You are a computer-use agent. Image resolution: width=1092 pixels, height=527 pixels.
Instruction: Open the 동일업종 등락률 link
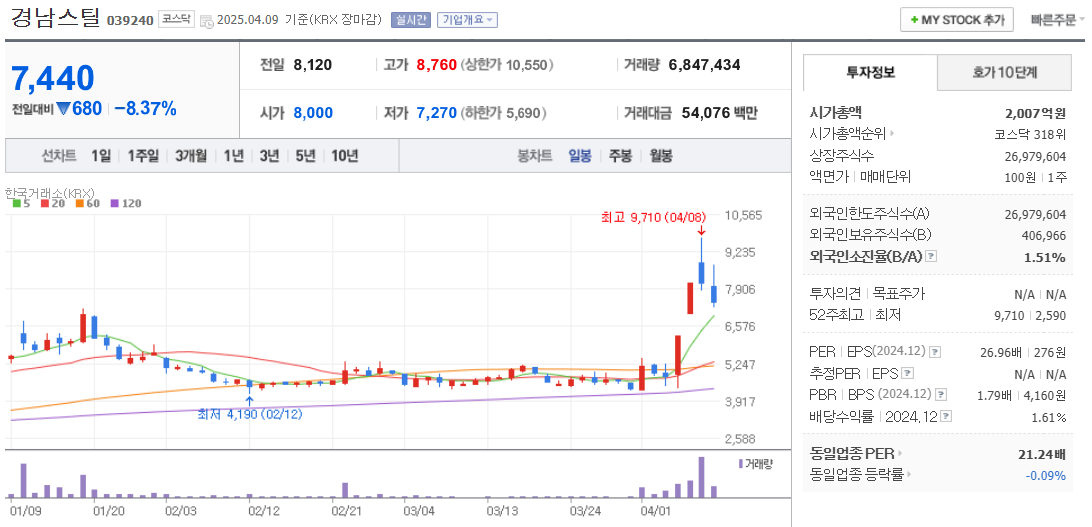(x=861, y=475)
